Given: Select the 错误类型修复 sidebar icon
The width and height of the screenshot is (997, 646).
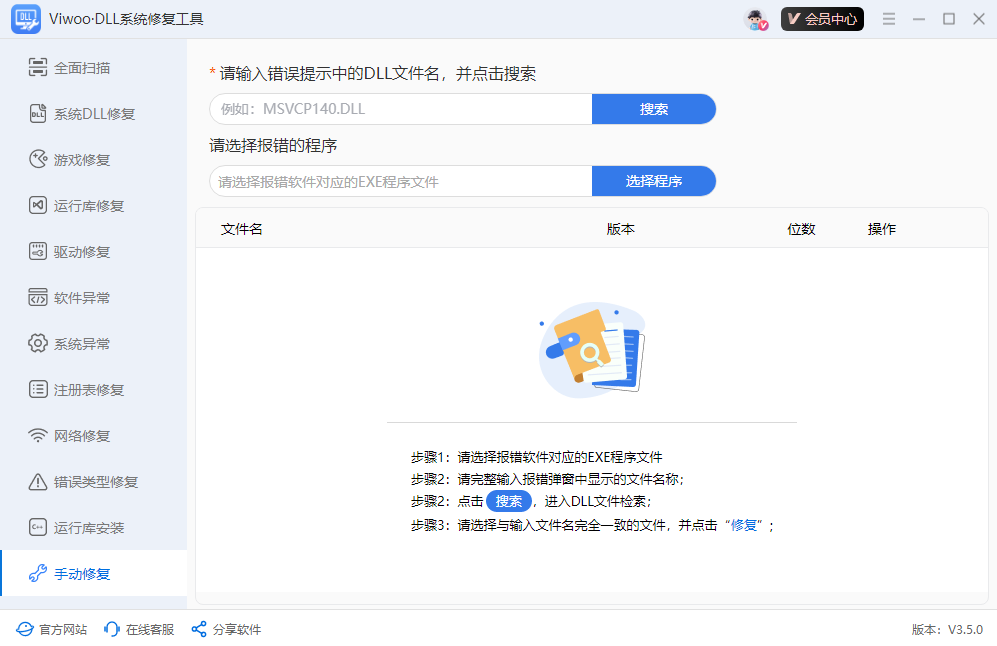Looking at the screenshot, I should [x=76, y=481].
